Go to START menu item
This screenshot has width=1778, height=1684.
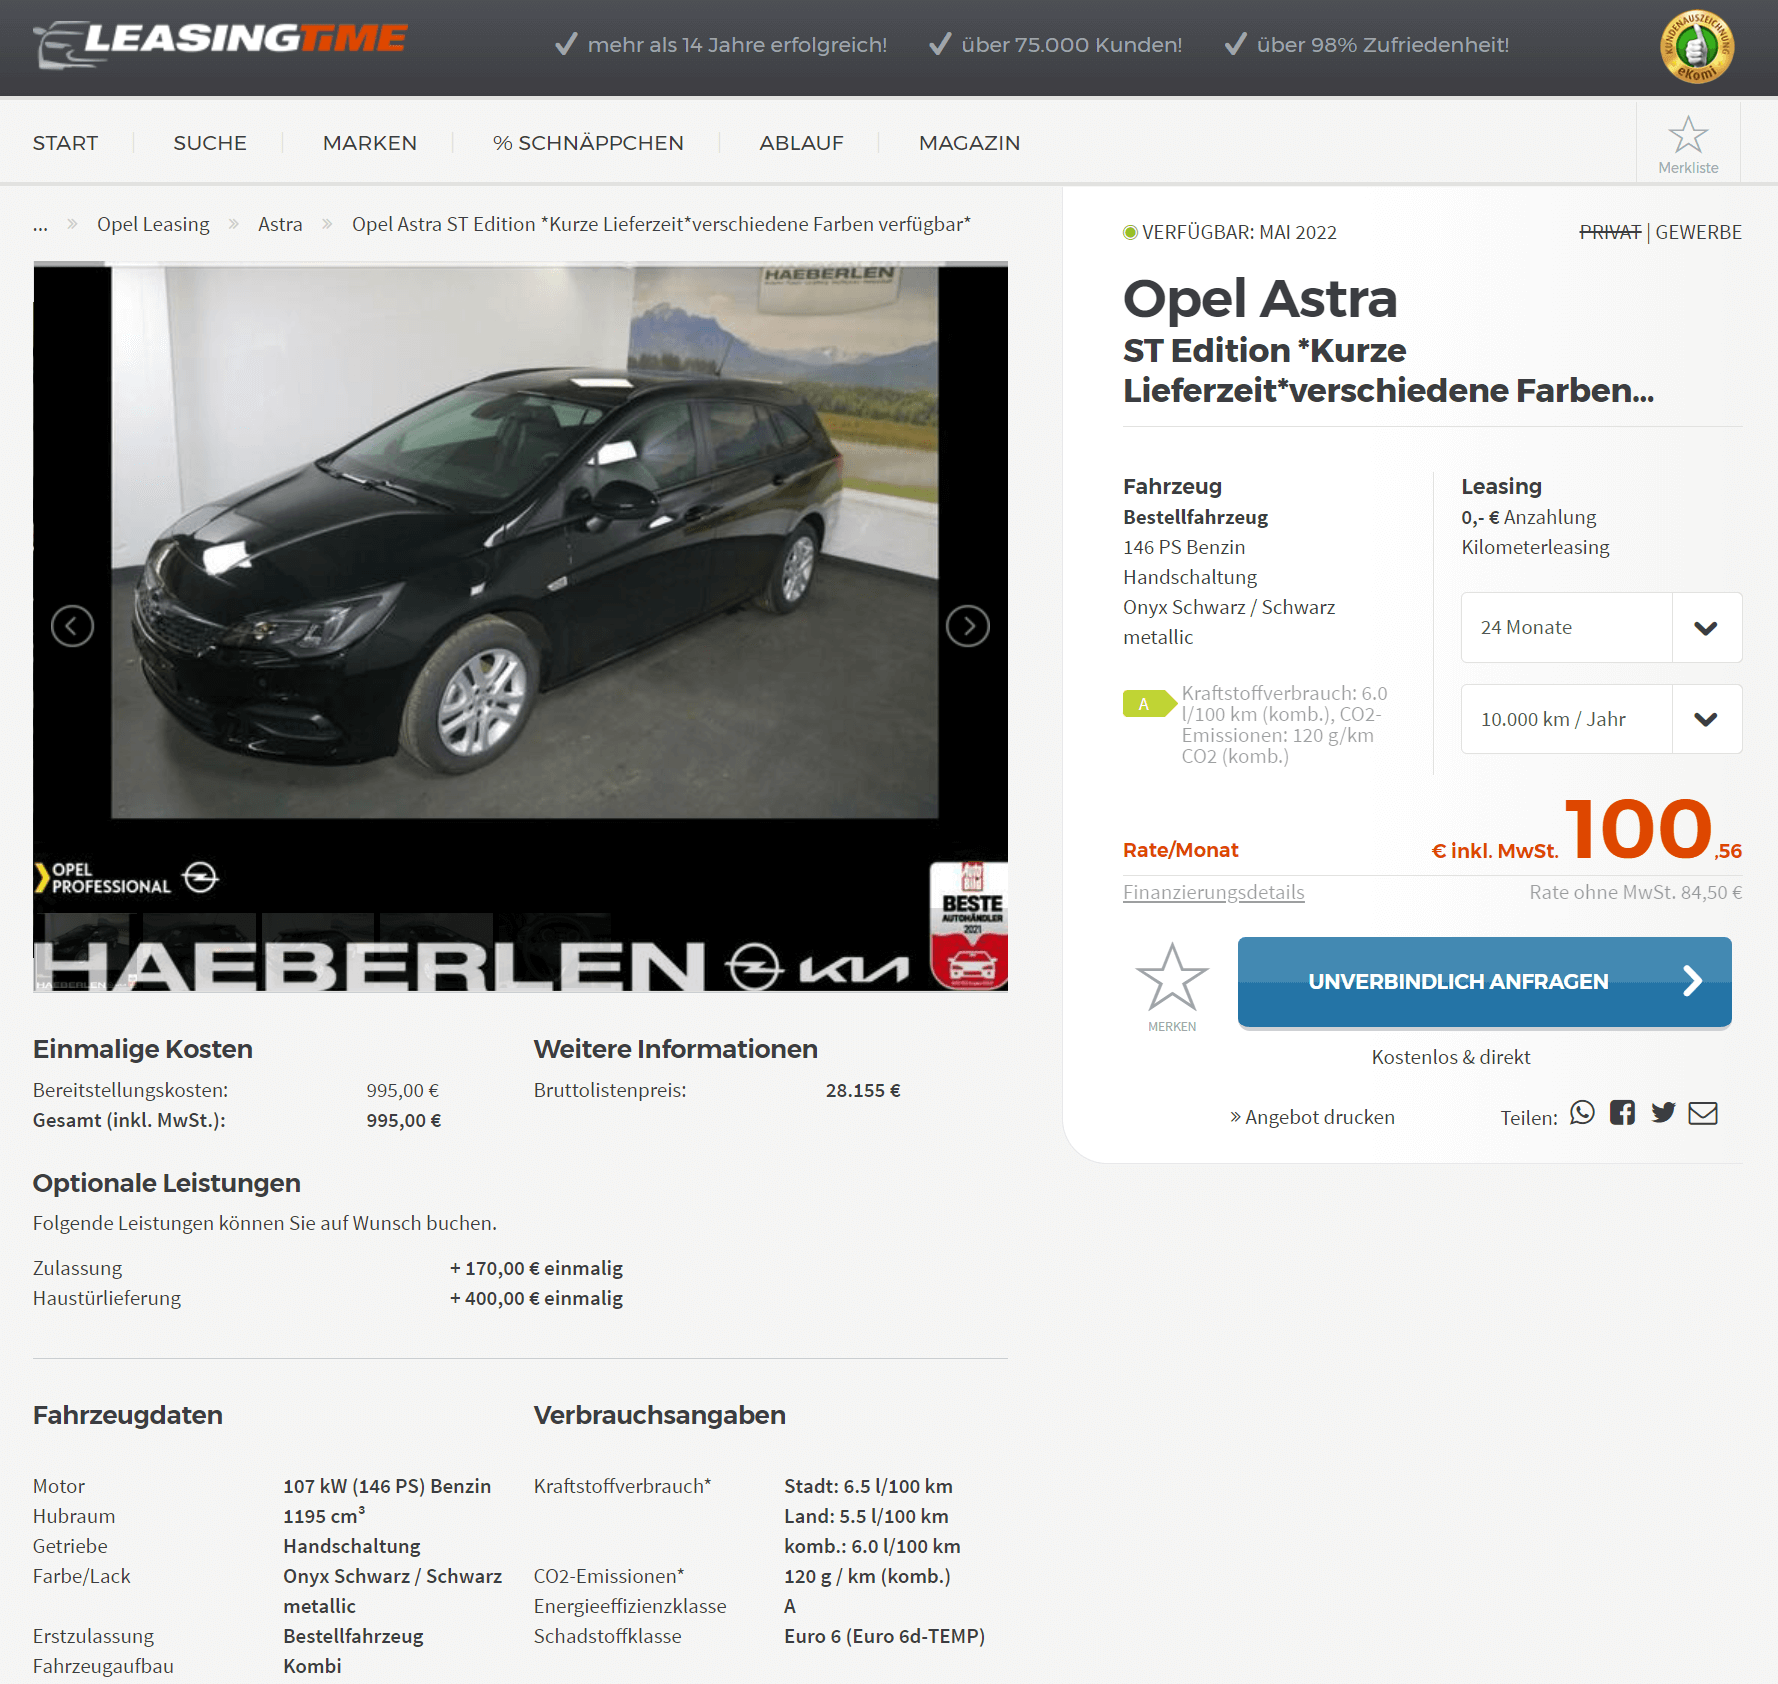point(65,143)
